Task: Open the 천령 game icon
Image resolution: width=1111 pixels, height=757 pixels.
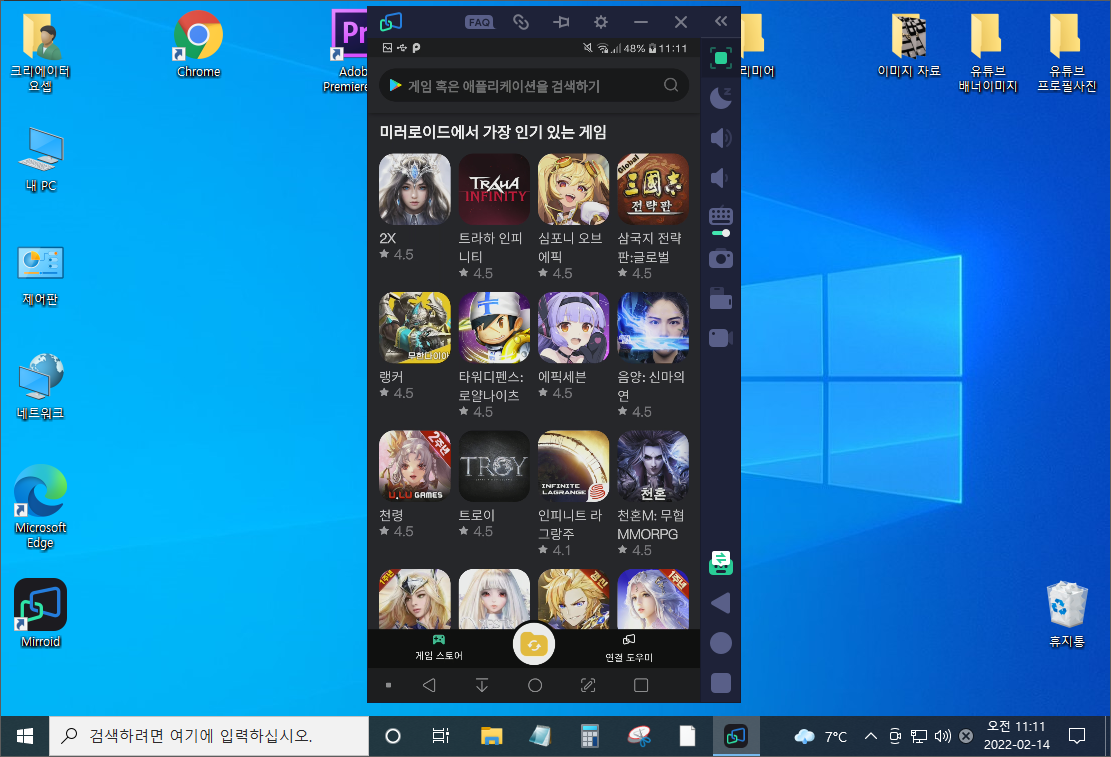Action: click(x=414, y=466)
